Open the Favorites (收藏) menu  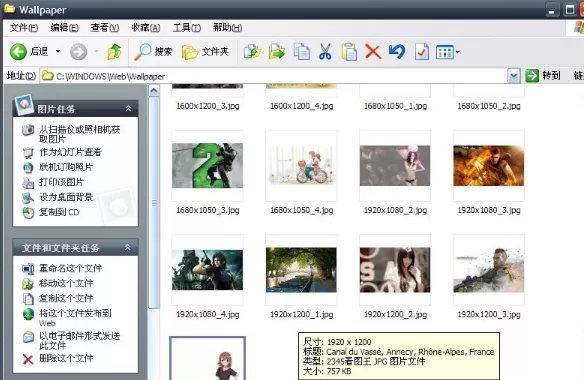click(x=146, y=28)
